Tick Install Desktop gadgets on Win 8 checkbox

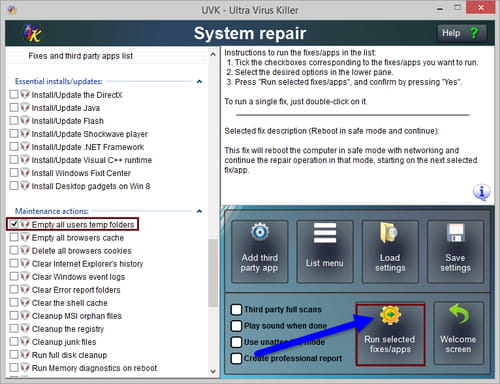click(x=14, y=186)
